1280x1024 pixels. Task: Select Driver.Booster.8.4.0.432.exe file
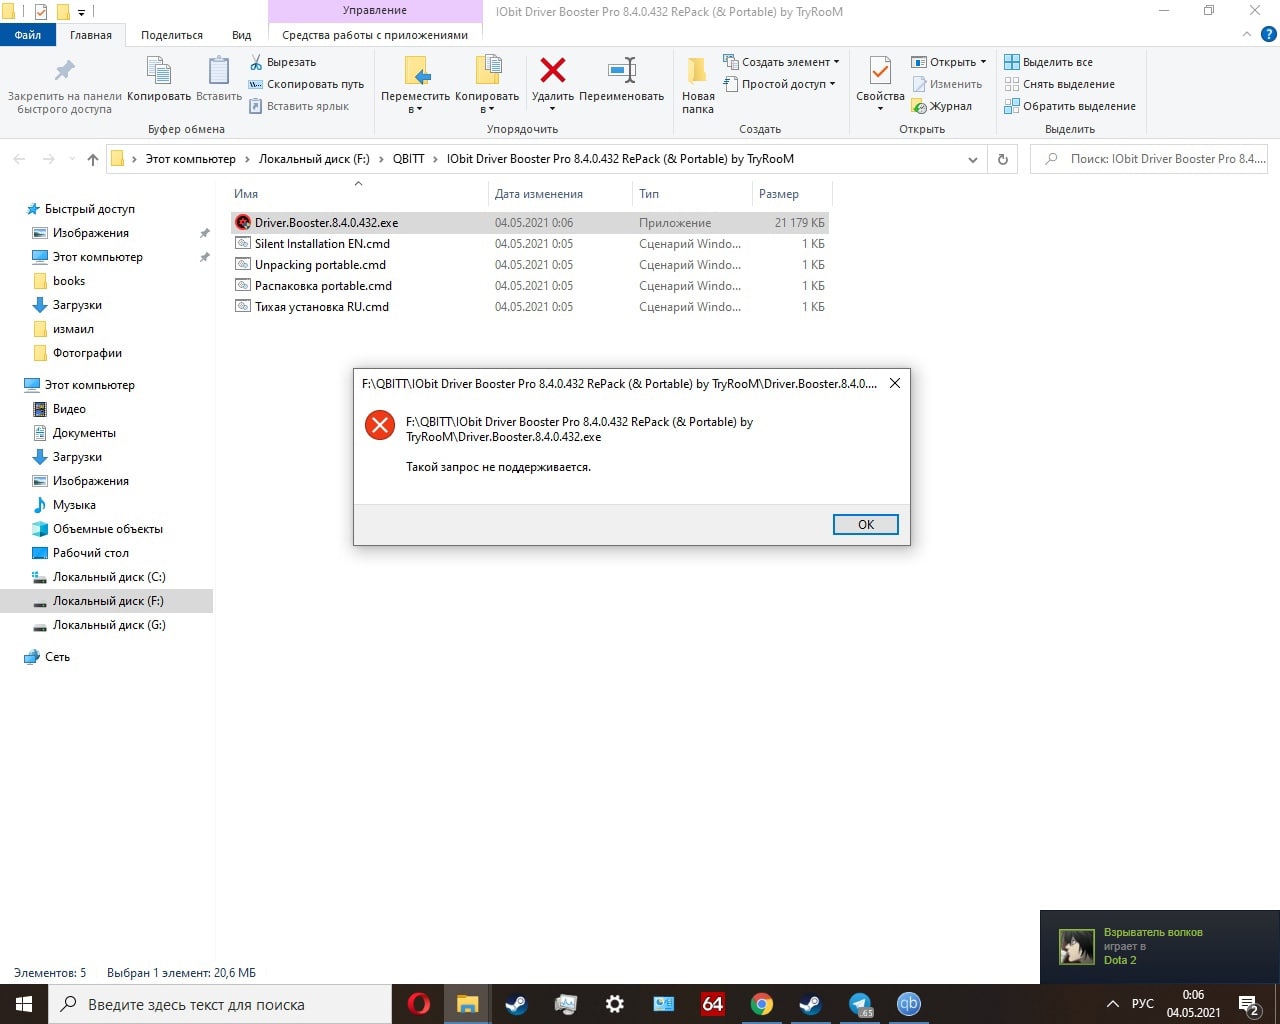click(x=530, y=222)
